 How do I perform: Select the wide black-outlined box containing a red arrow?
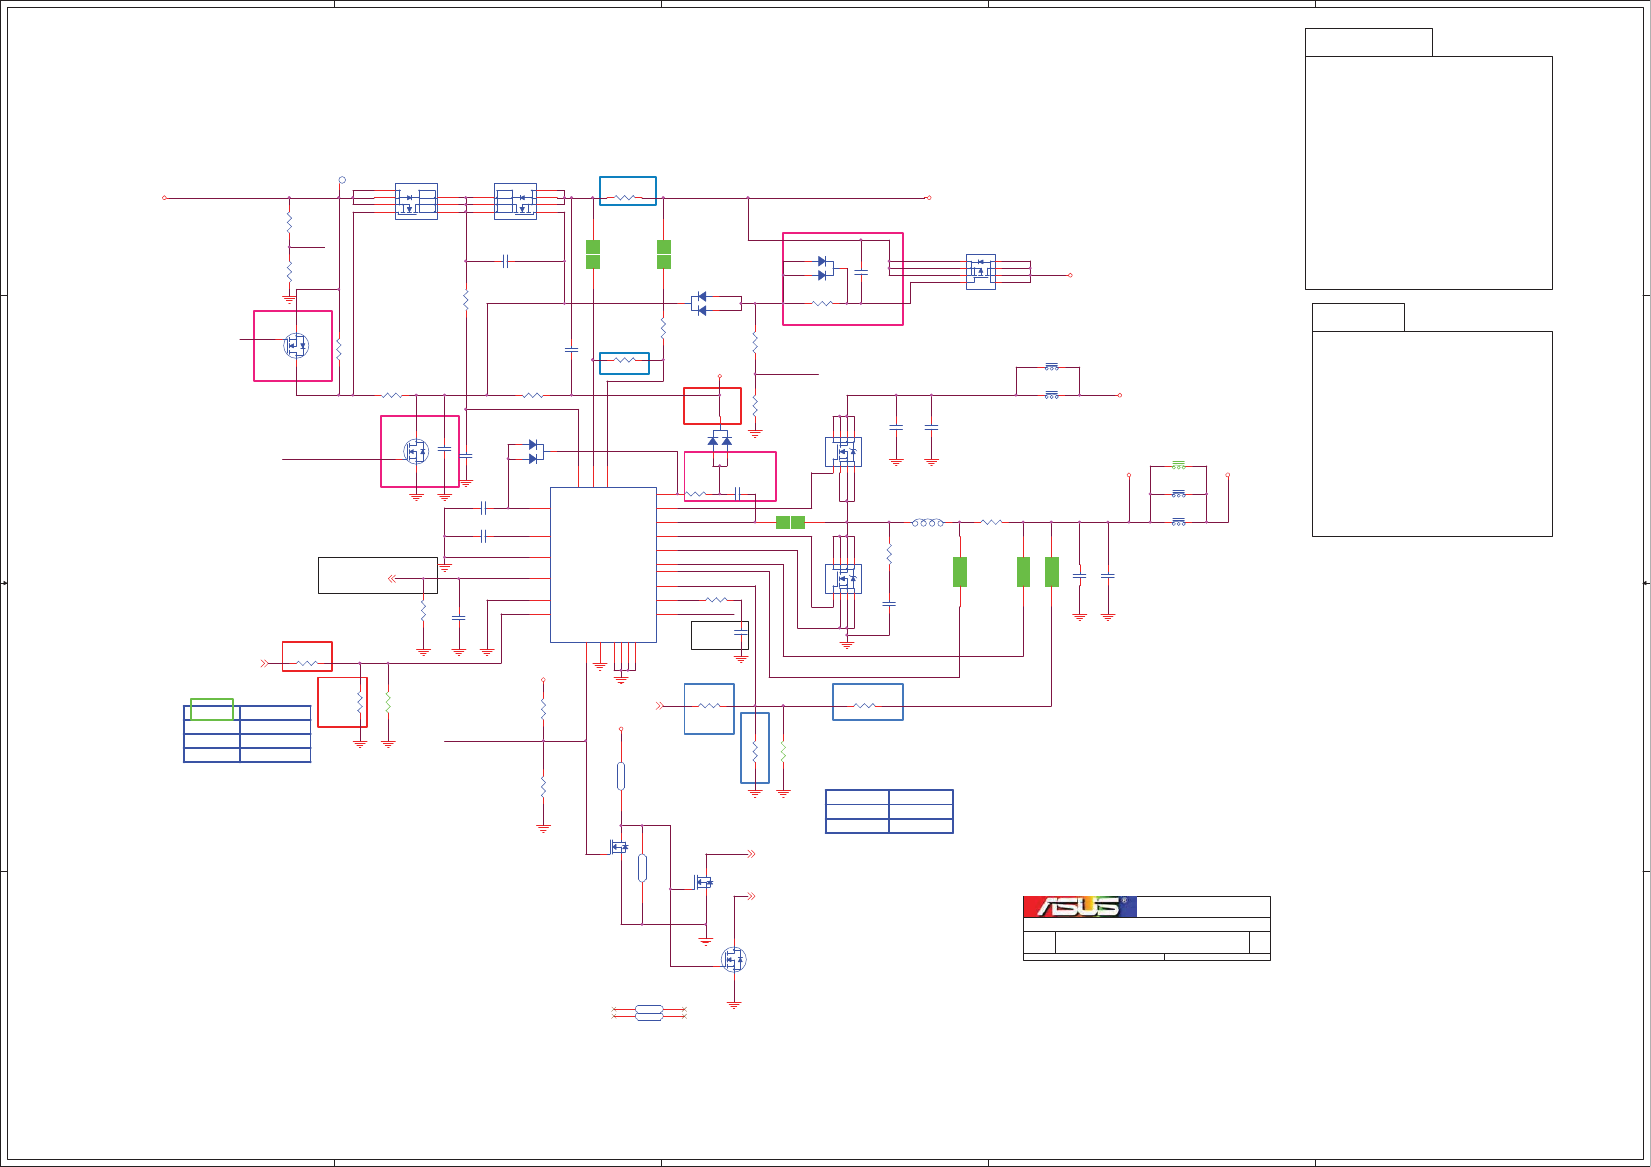[x=378, y=575]
